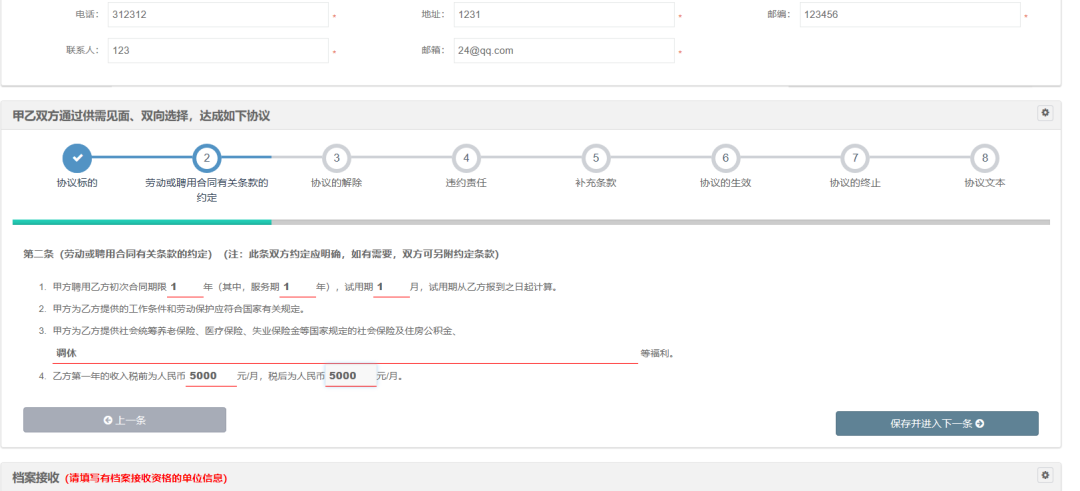Click 保存并进入下一条 button
The image size is (1080, 491).
(x=937, y=423)
